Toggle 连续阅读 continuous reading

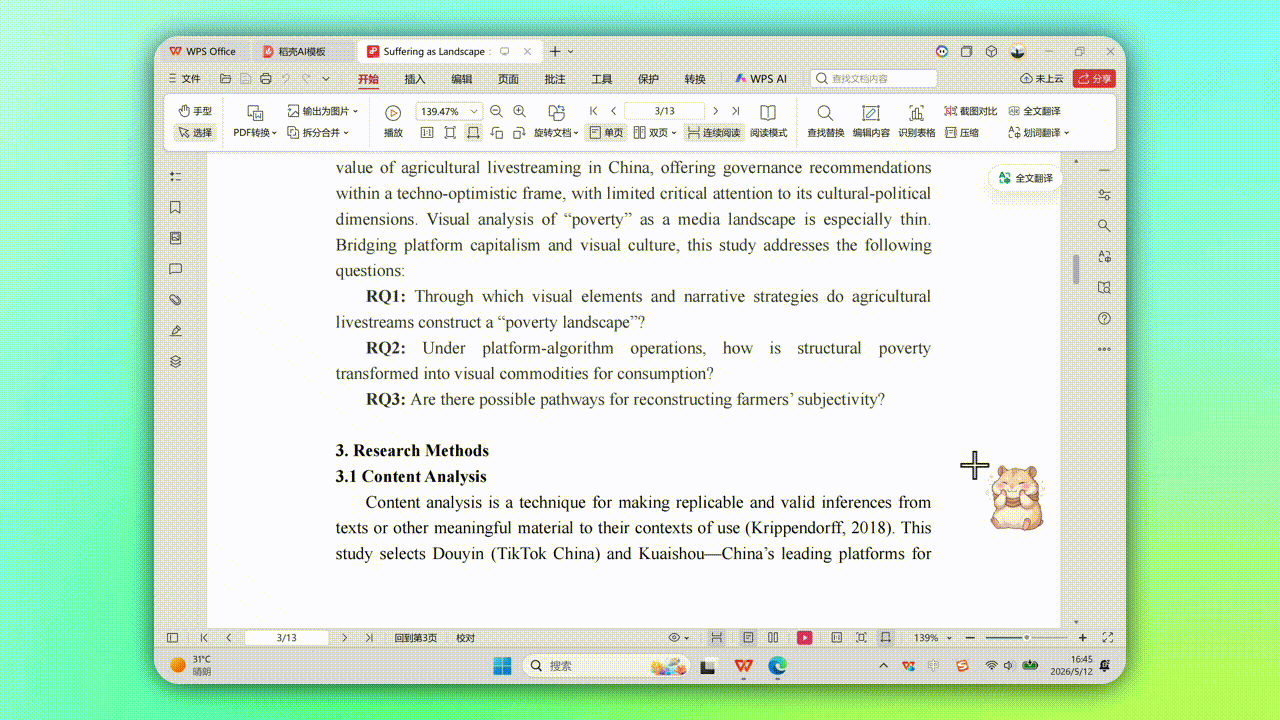pyautogui.click(x=714, y=132)
